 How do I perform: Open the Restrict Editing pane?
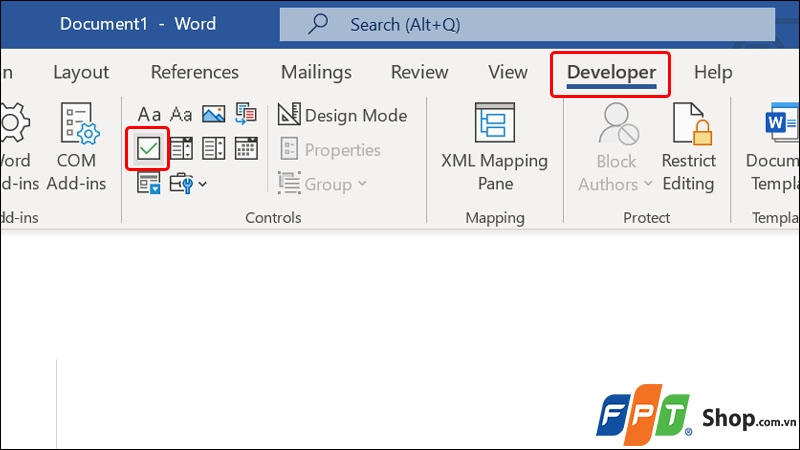coord(688,147)
